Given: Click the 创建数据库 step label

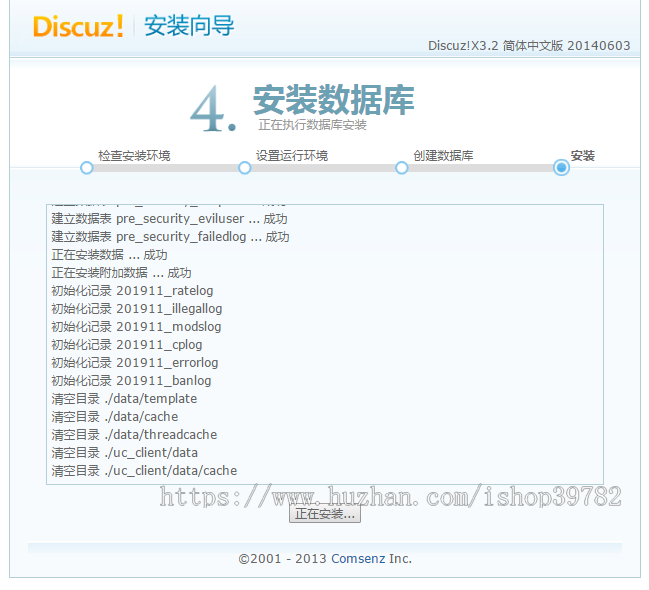Looking at the screenshot, I should (443, 156).
